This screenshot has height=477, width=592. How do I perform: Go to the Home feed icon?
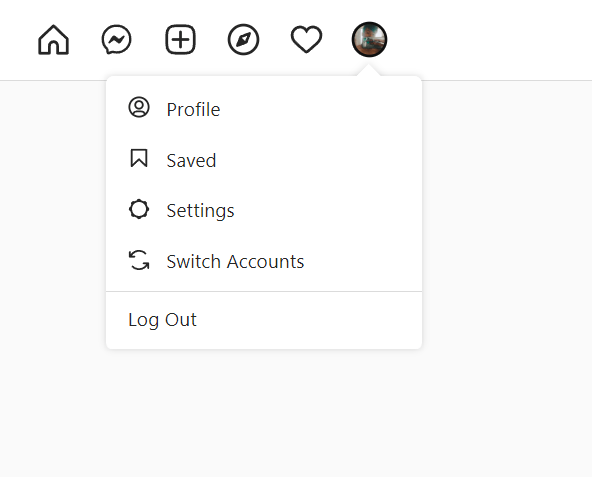coord(53,40)
